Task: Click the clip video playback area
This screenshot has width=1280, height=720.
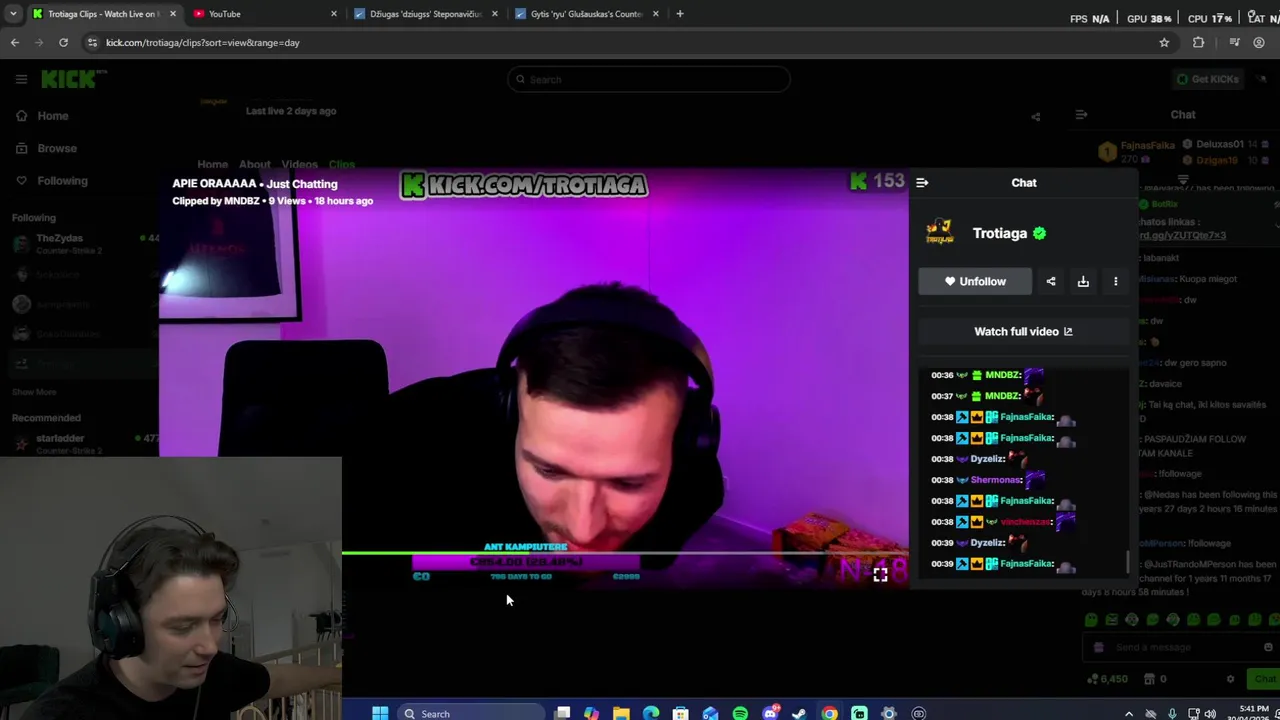Action: (x=535, y=380)
